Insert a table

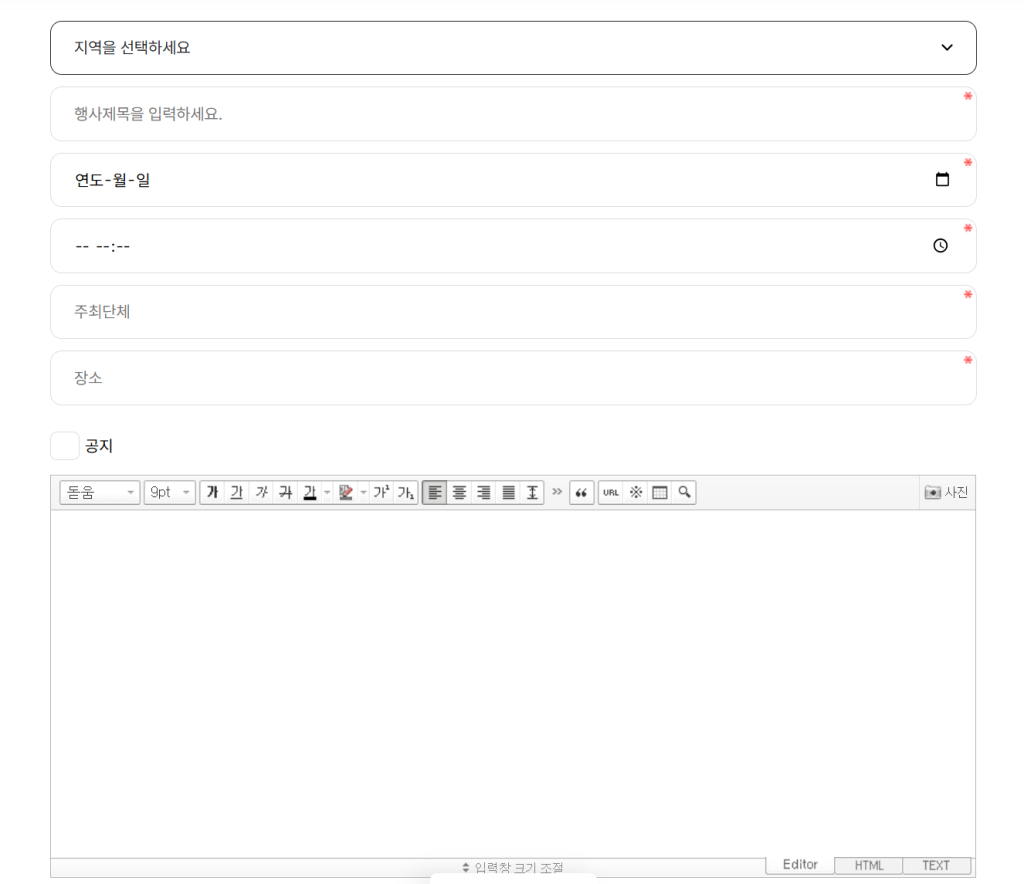[660, 492]
